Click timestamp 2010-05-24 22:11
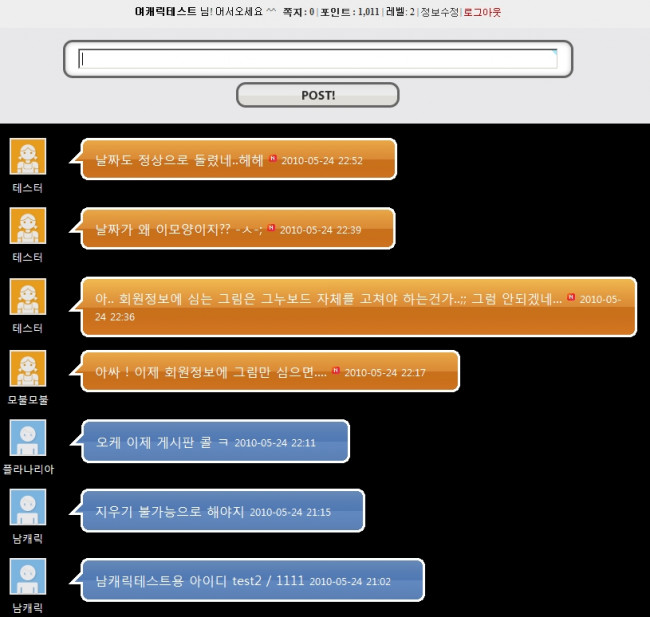This screenshot has width=650, height=617. tap(275, 442)
